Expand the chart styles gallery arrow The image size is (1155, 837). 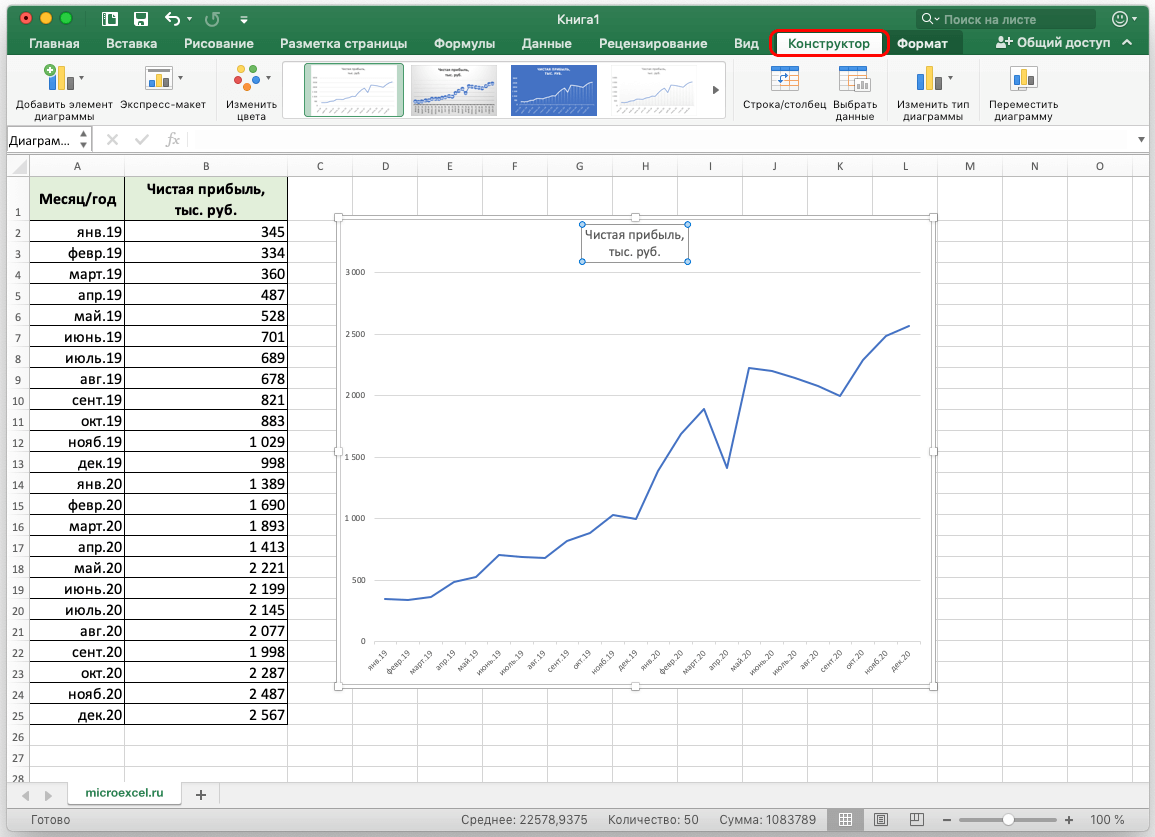point(715,90)
